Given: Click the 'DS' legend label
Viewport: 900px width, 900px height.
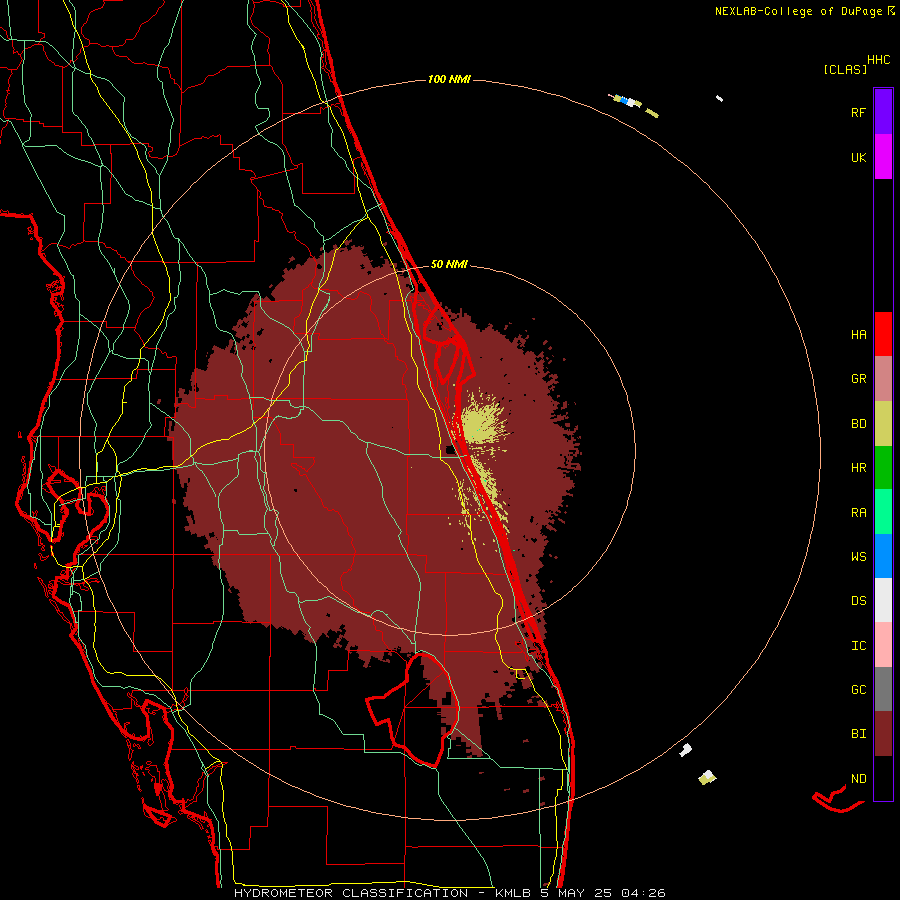Looking at the screenshot, I should [x=858, y=601].
